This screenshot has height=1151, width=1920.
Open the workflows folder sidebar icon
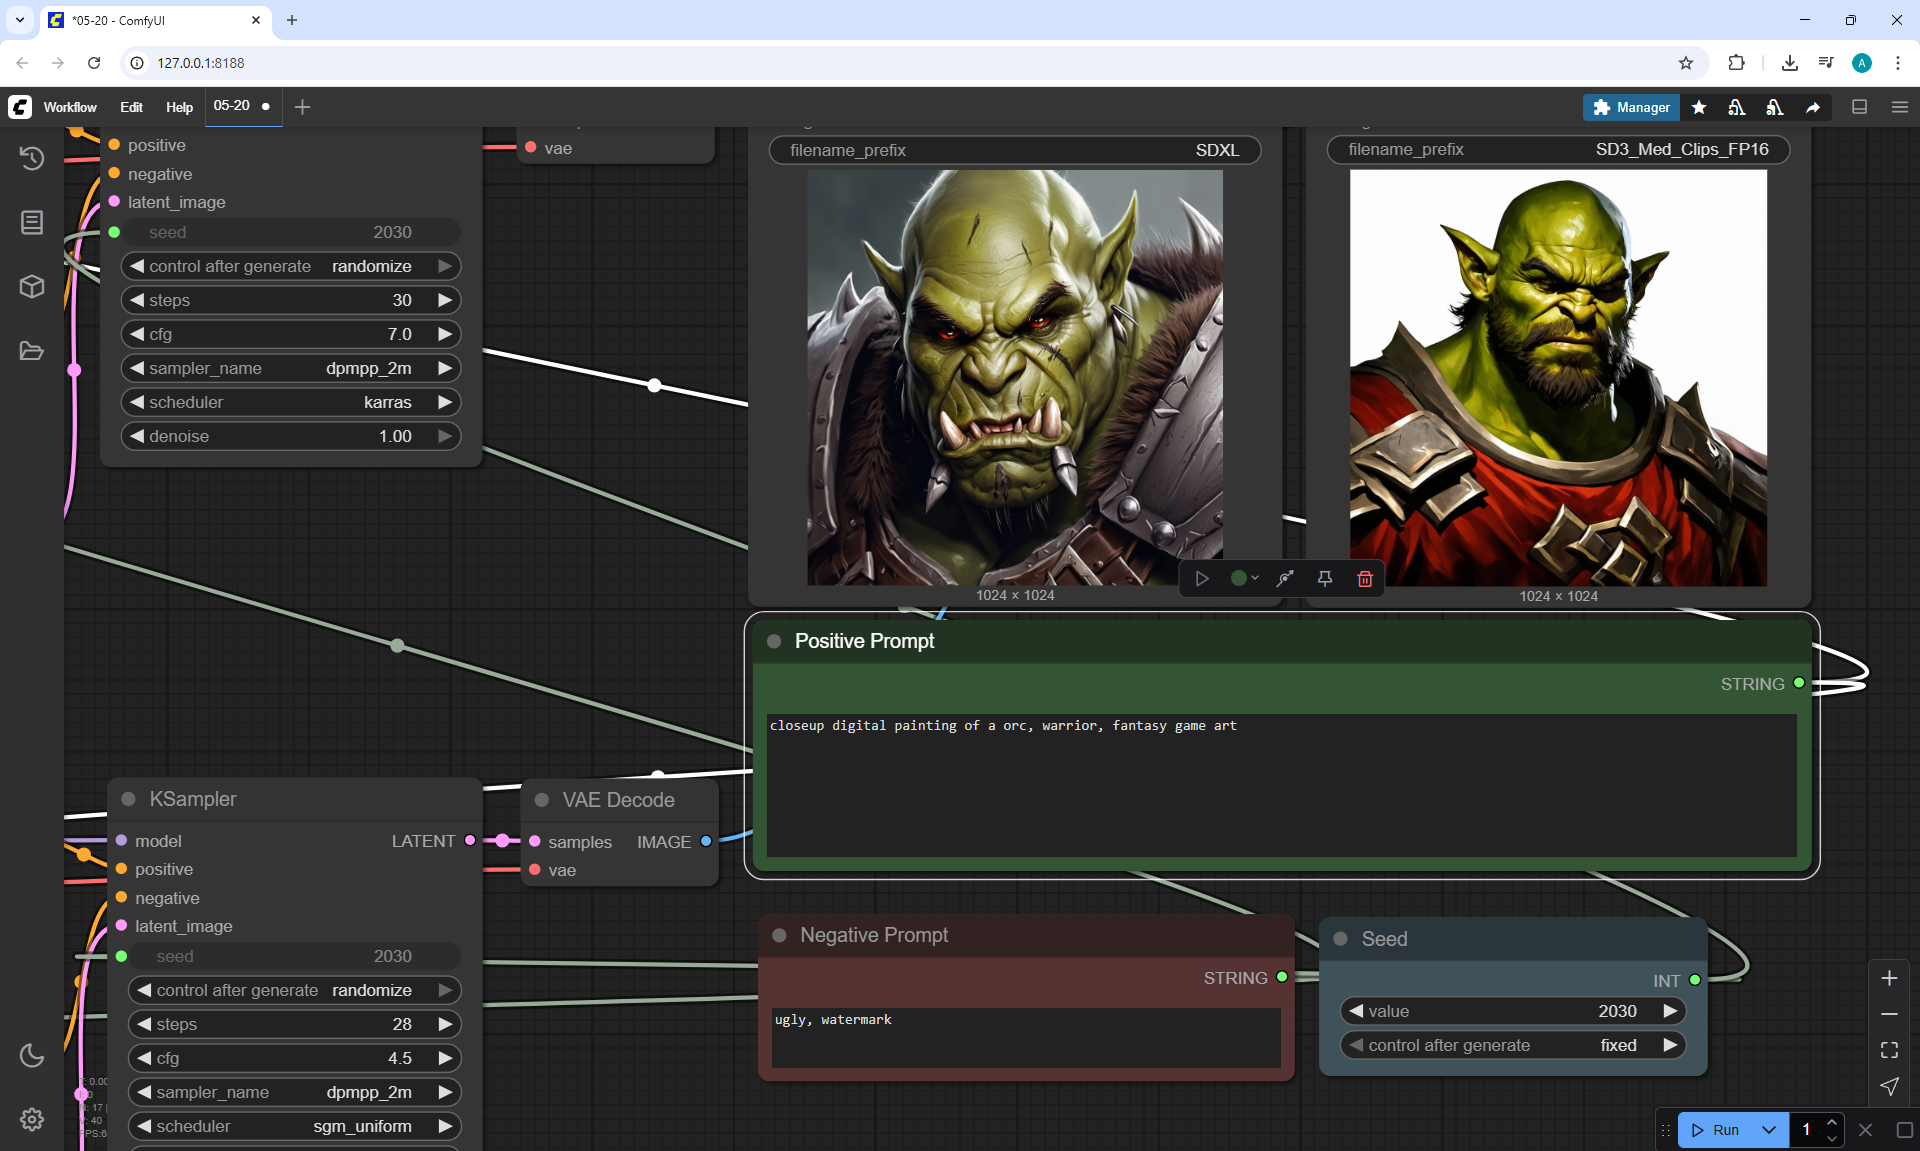pos(32,351)
